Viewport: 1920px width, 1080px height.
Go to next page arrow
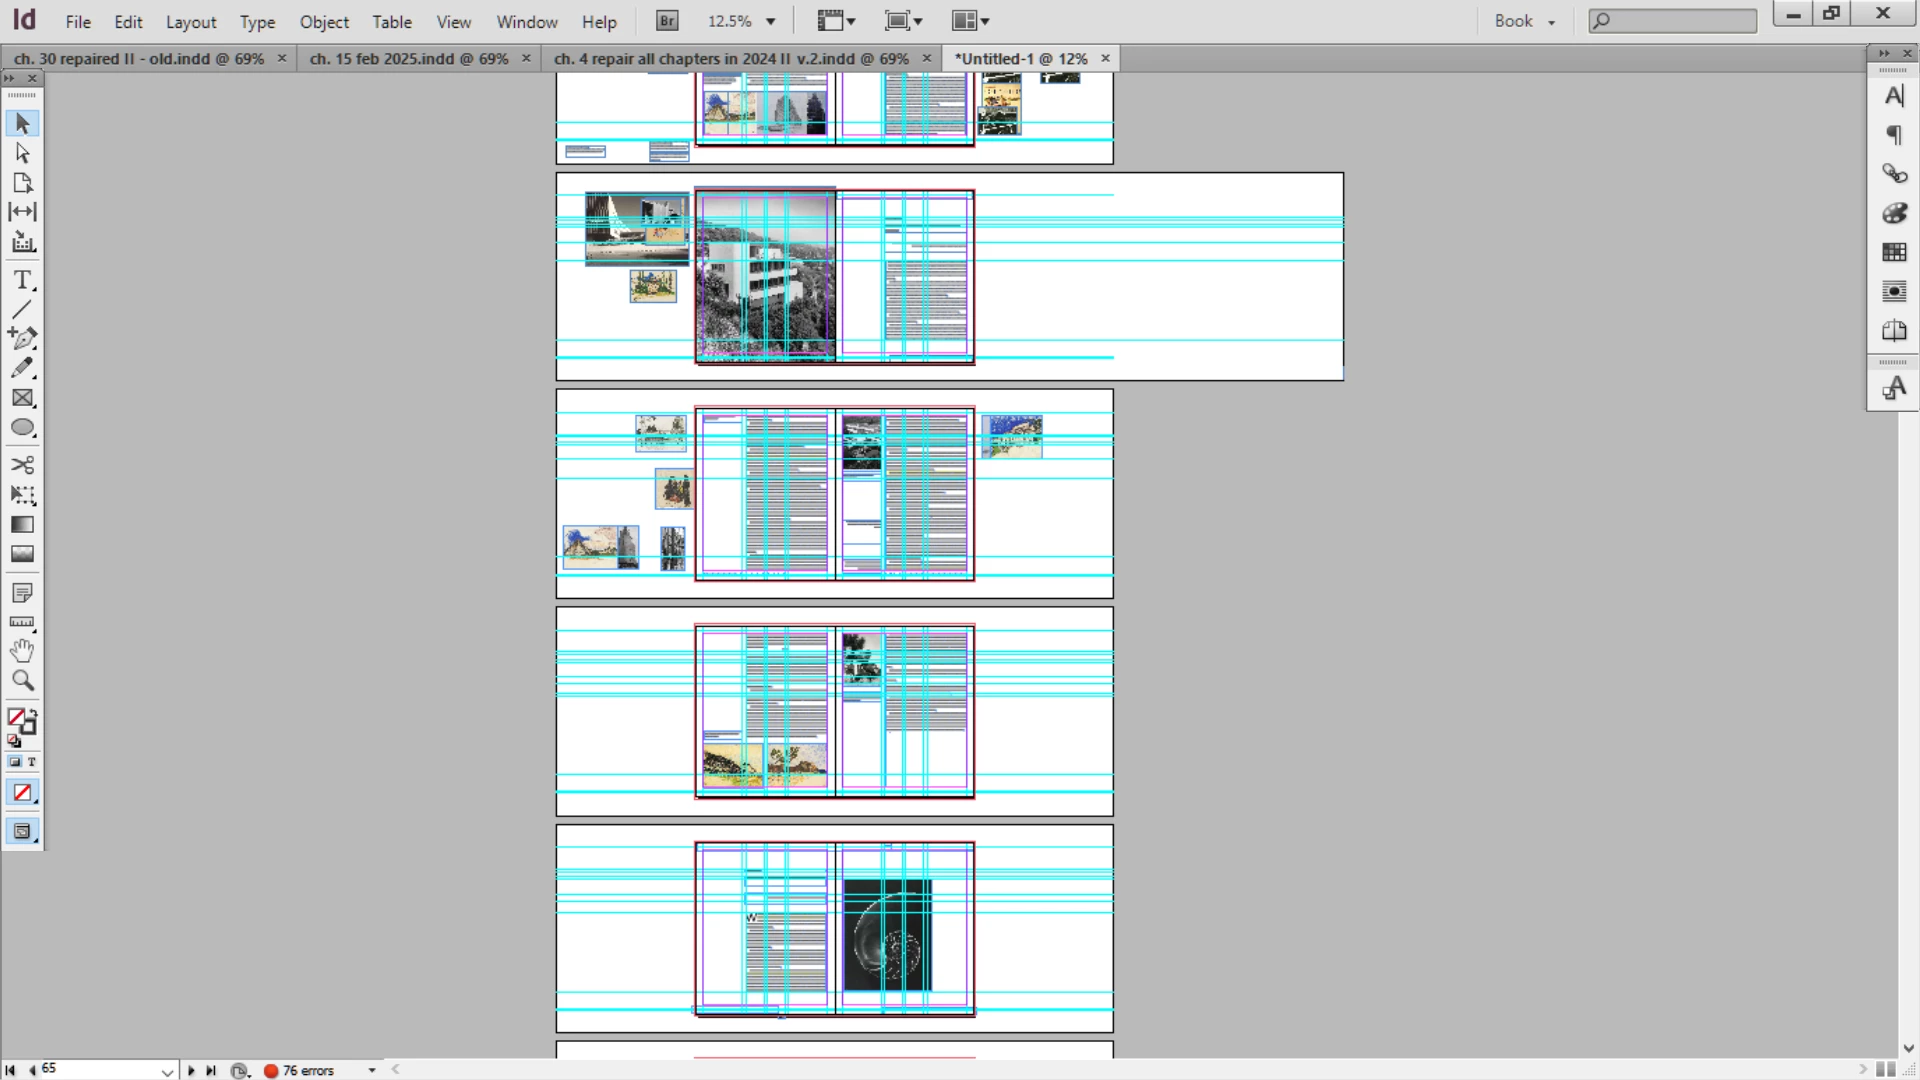[x=191, y=1070]
